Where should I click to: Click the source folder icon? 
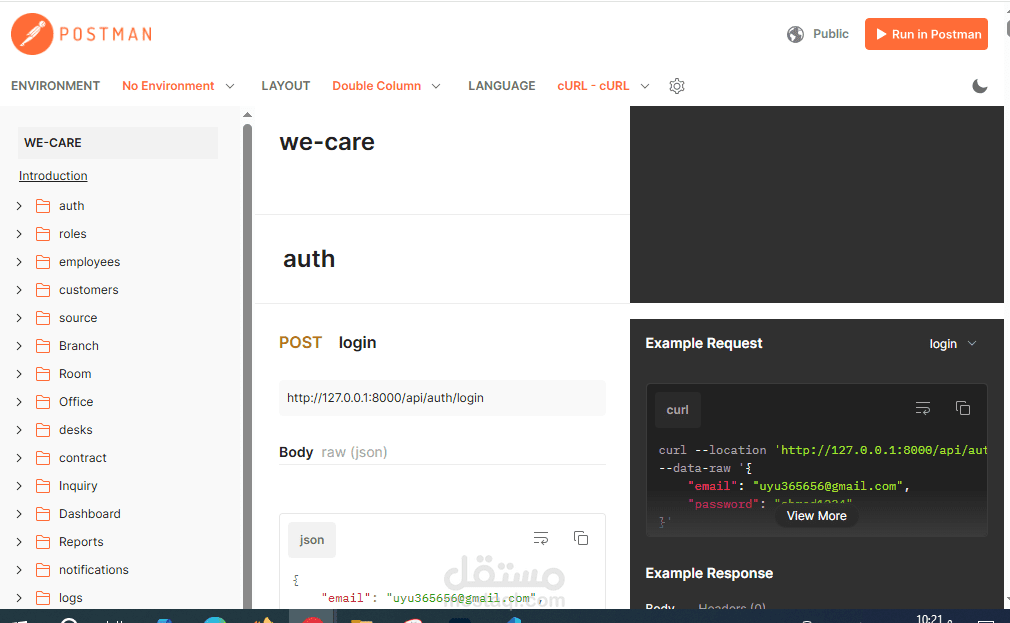pos(43,318)
